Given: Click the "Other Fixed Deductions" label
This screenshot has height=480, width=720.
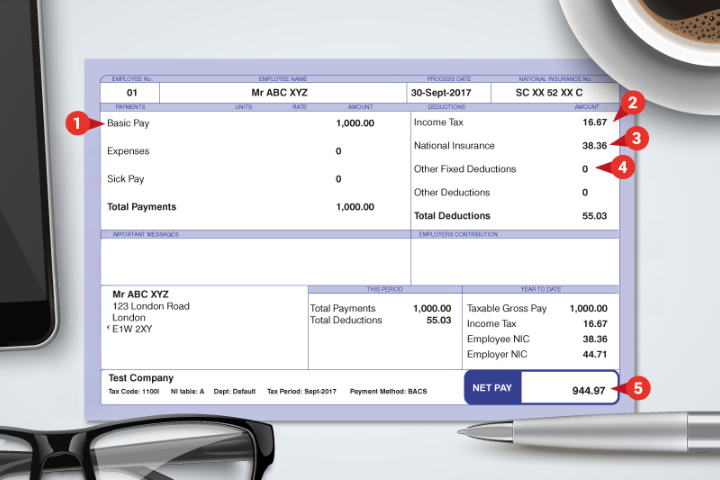Looking at the screenshot, I should pos(465,169).
